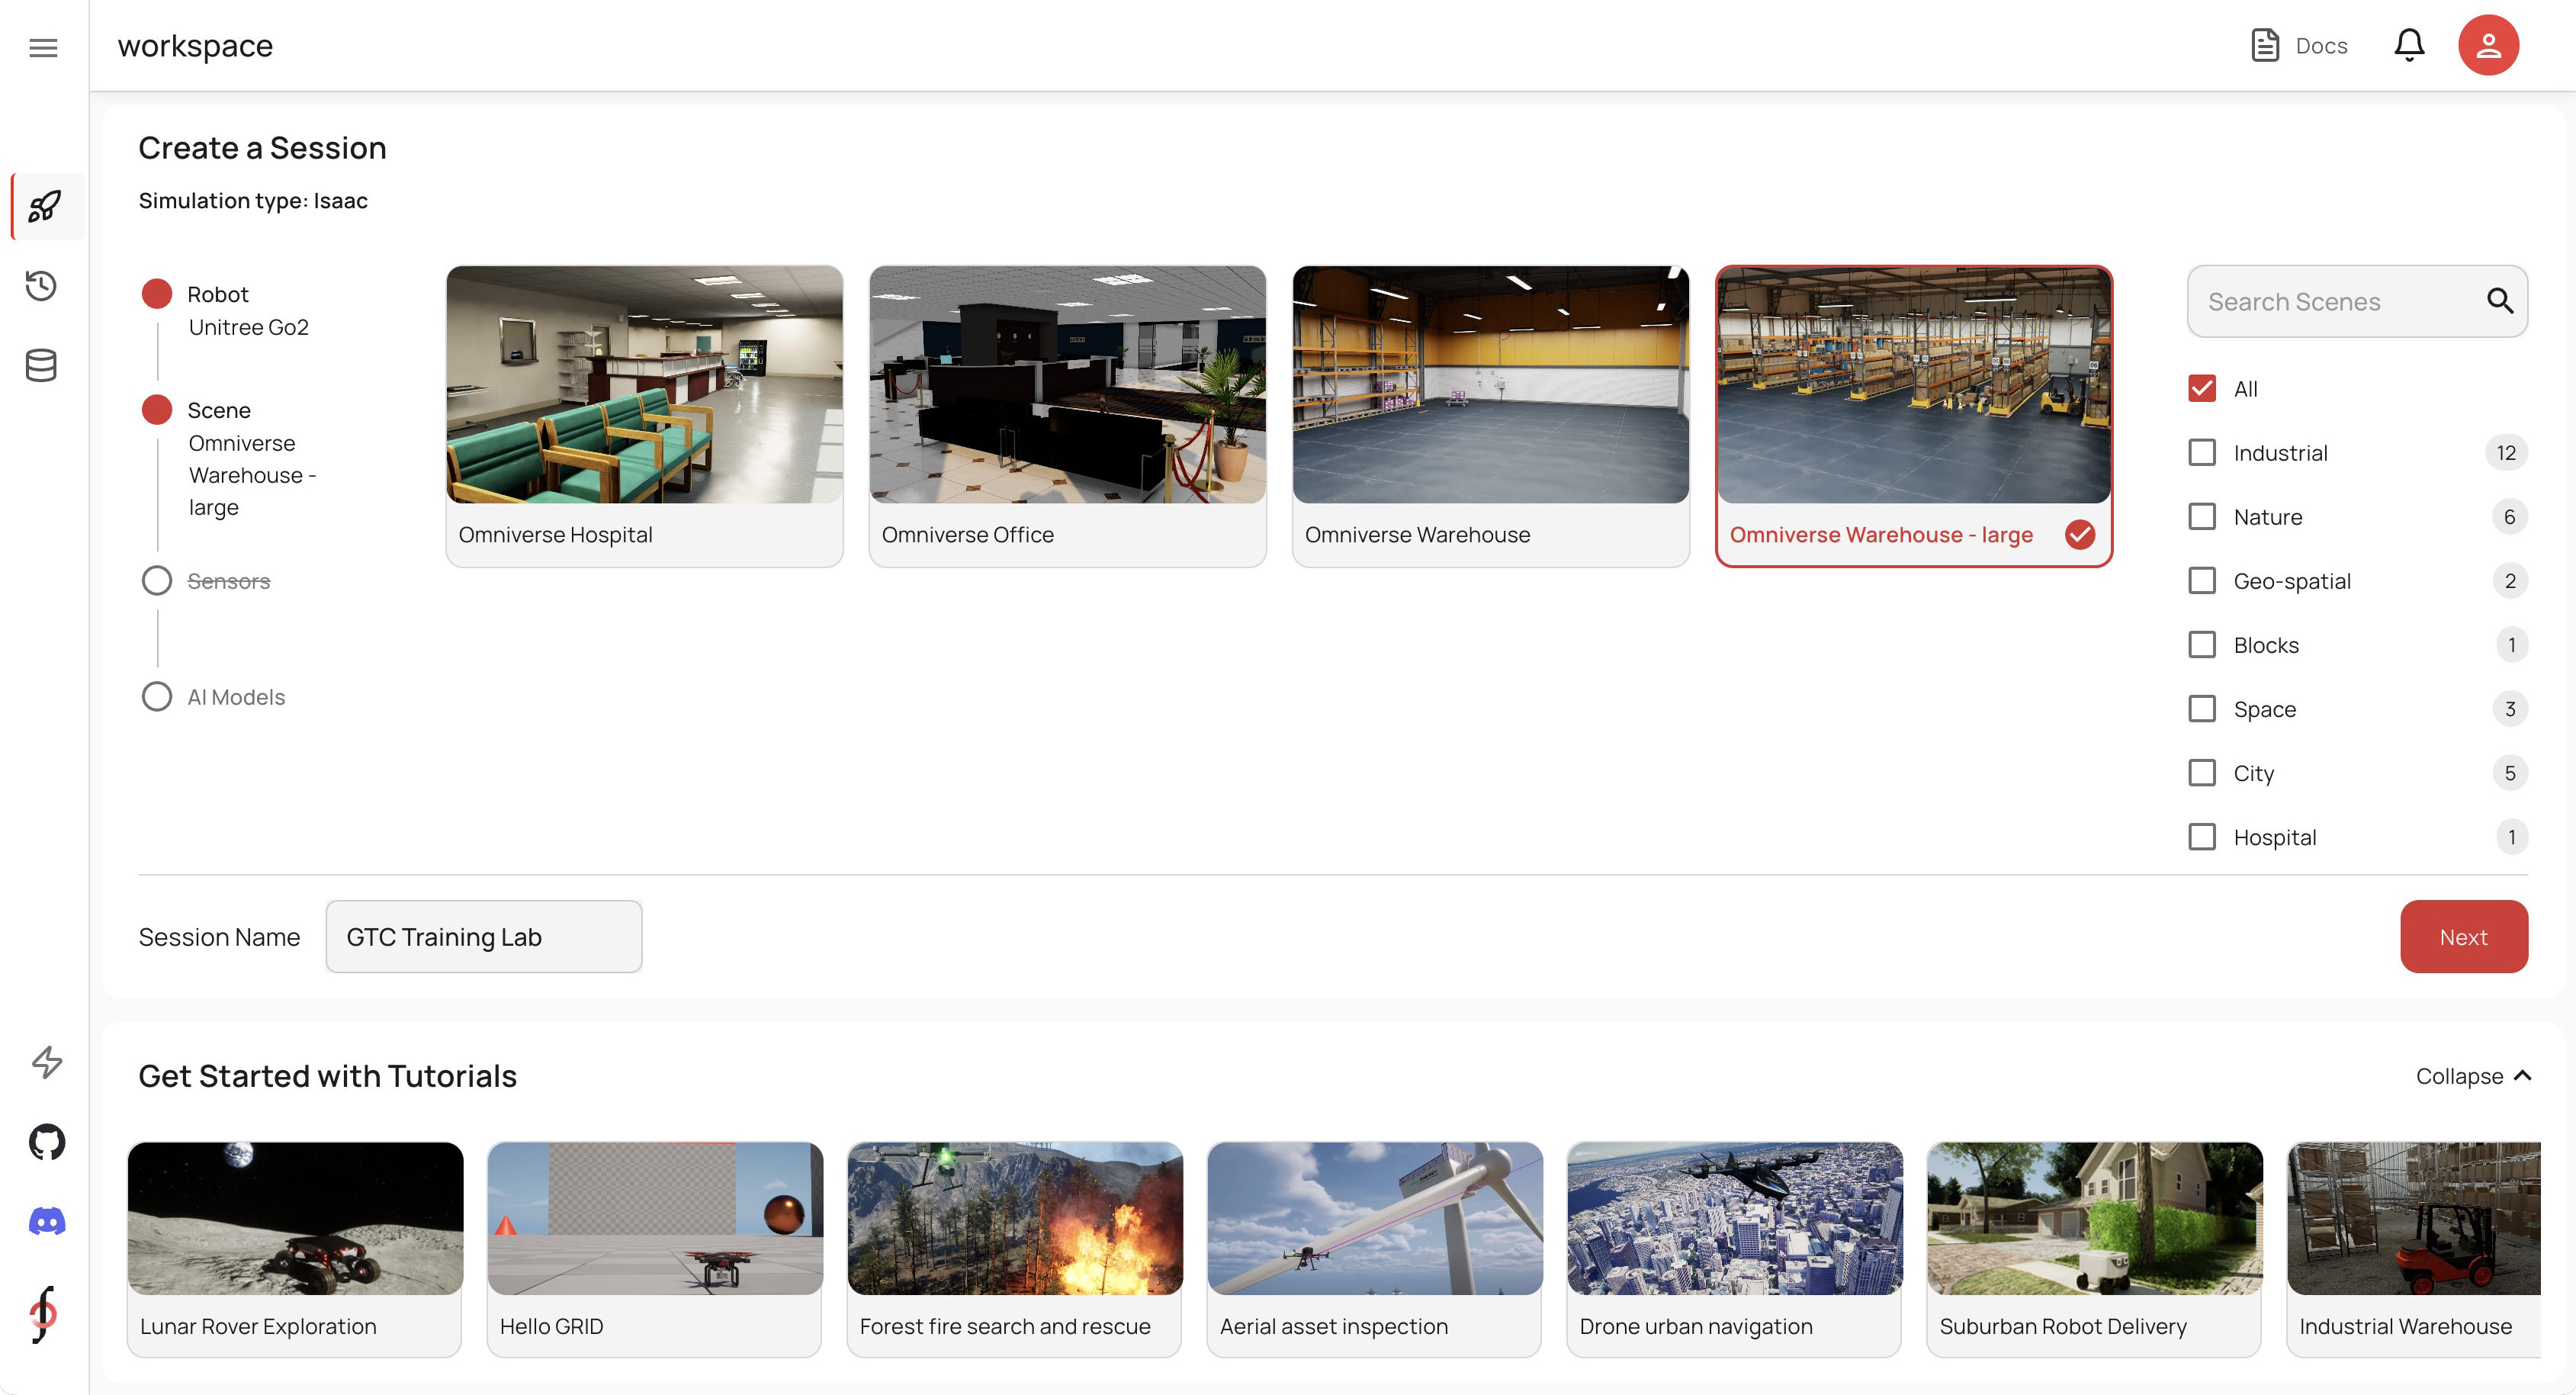
Task: Open the GitHub link icon
Action: (x=47, y=1141)
